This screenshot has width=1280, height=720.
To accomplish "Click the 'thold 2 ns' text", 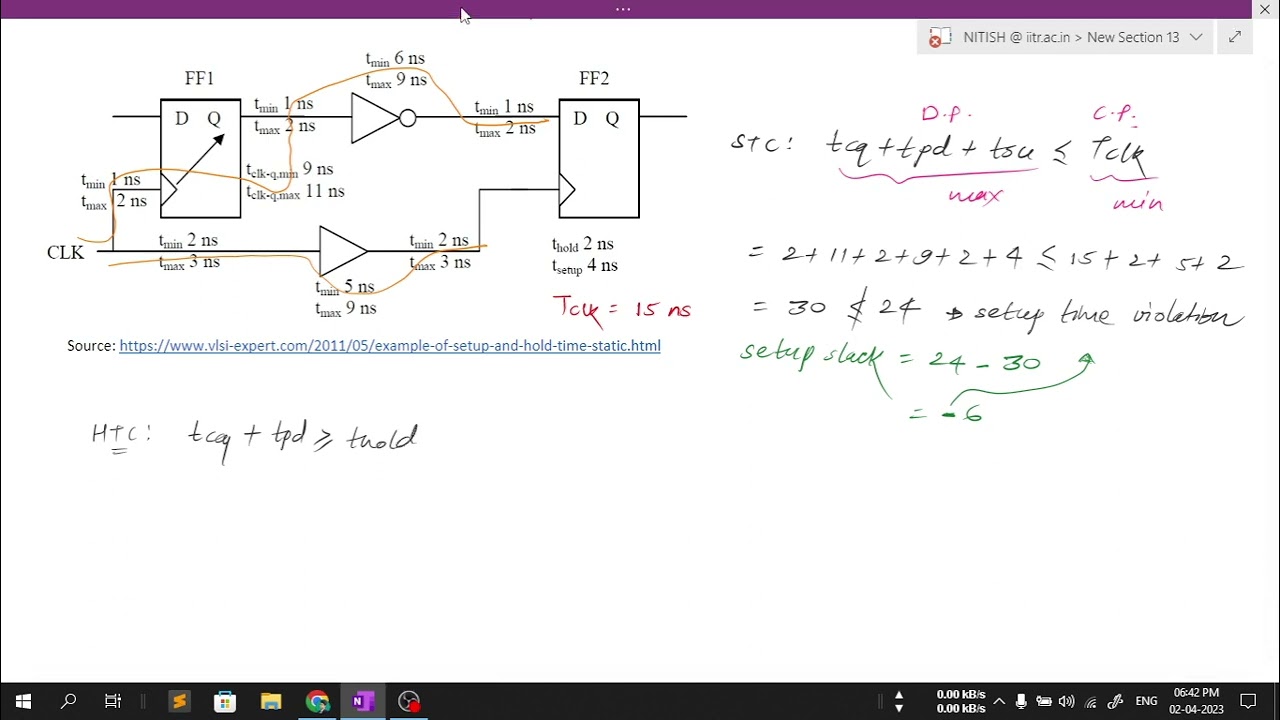I will 583,245.
